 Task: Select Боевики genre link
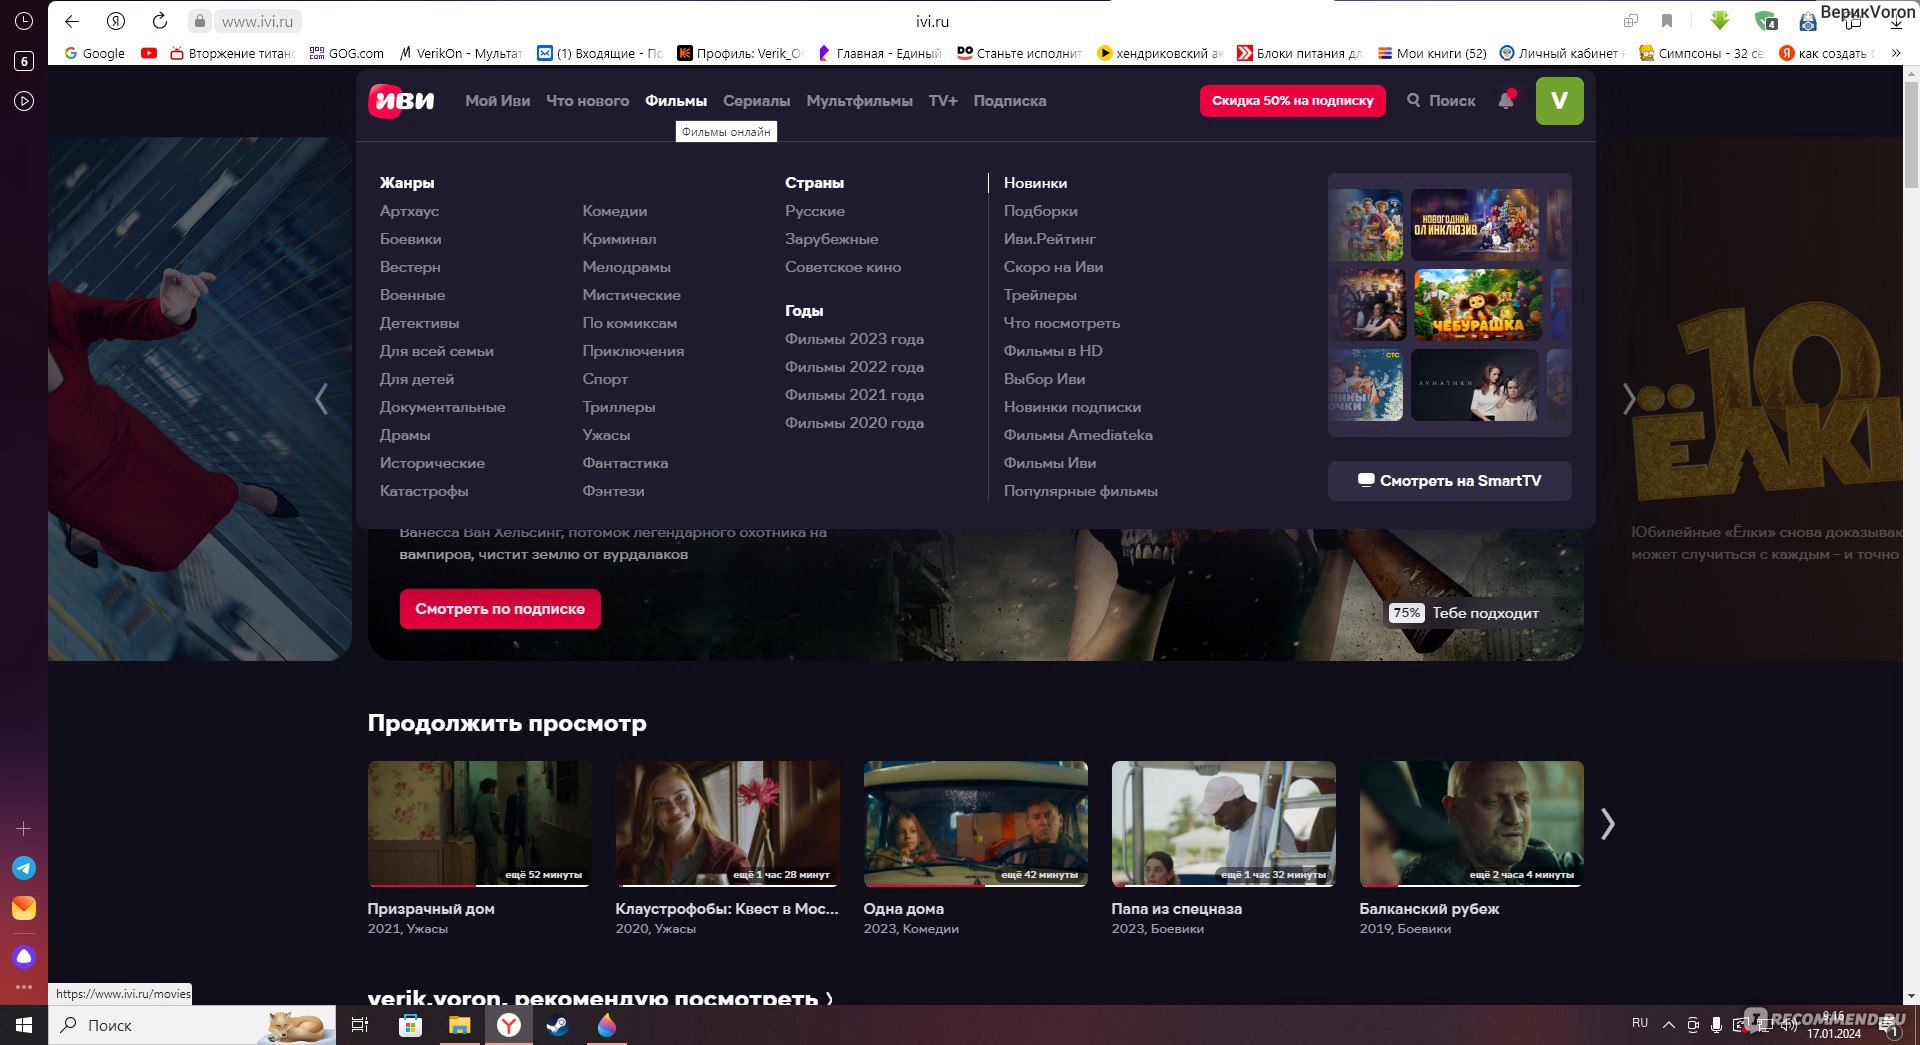coord(410,239)
